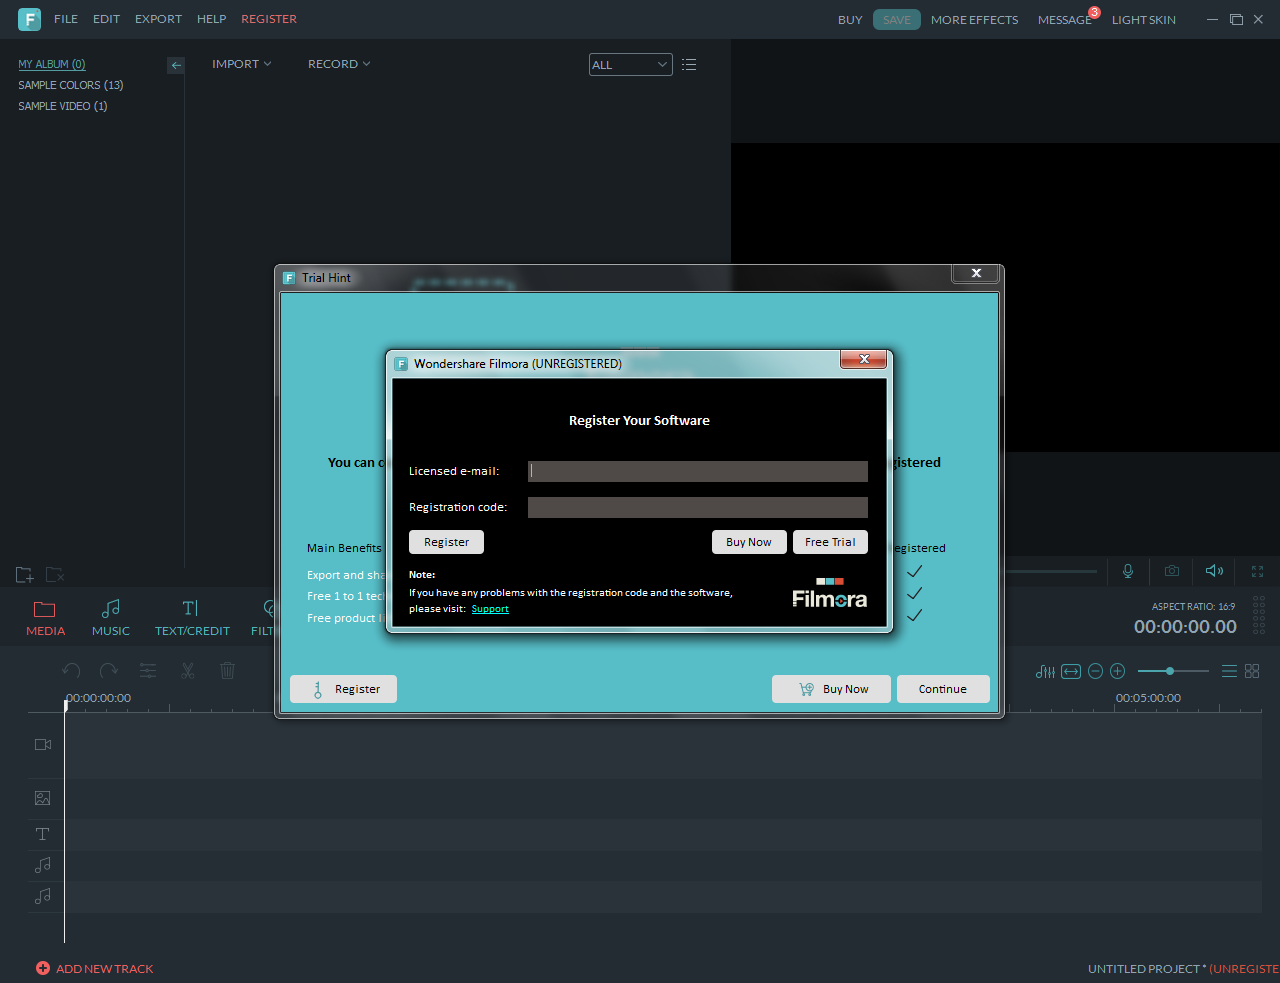
Task: Click the Free Trial button
Action: point(830,541)
